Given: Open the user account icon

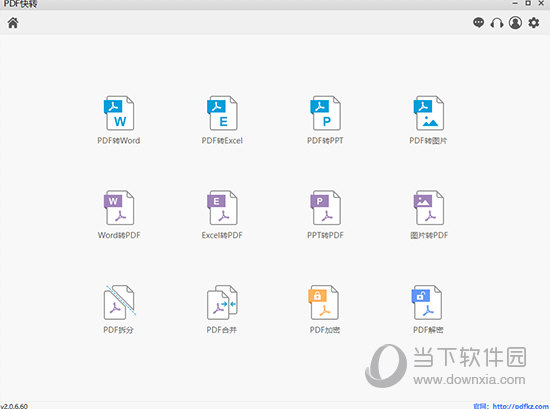Looking at the screenshot, I should coord(515,23).
